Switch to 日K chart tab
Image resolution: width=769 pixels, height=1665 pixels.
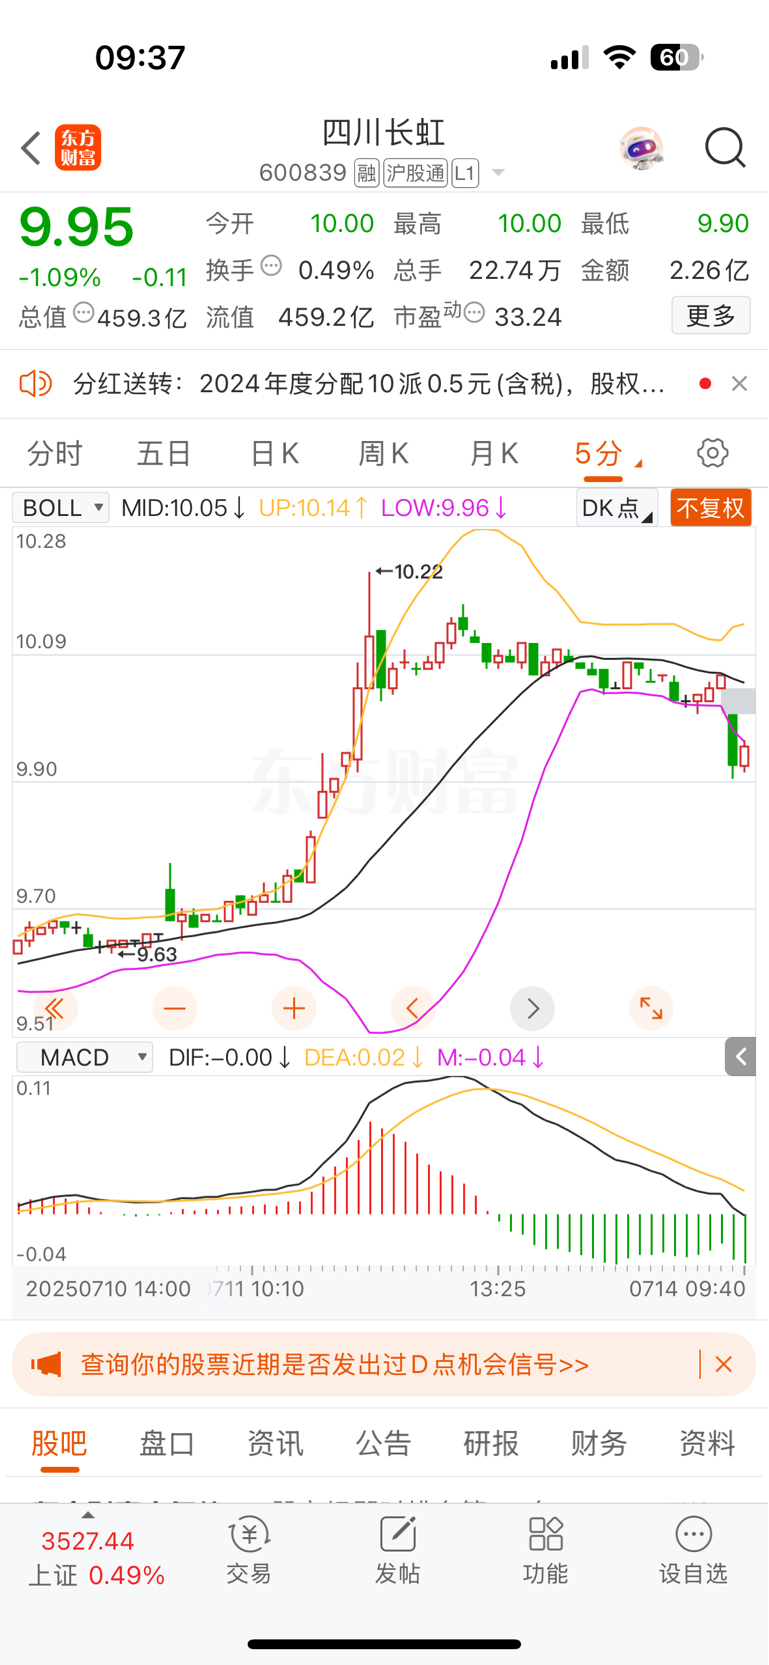(274, 454)
